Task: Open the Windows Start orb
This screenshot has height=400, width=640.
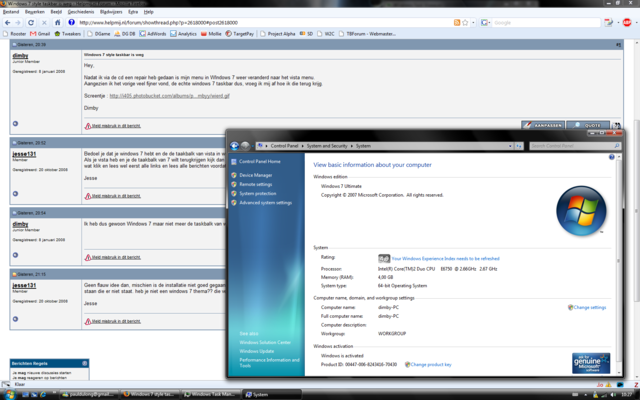Action: (x=9, y=394)
